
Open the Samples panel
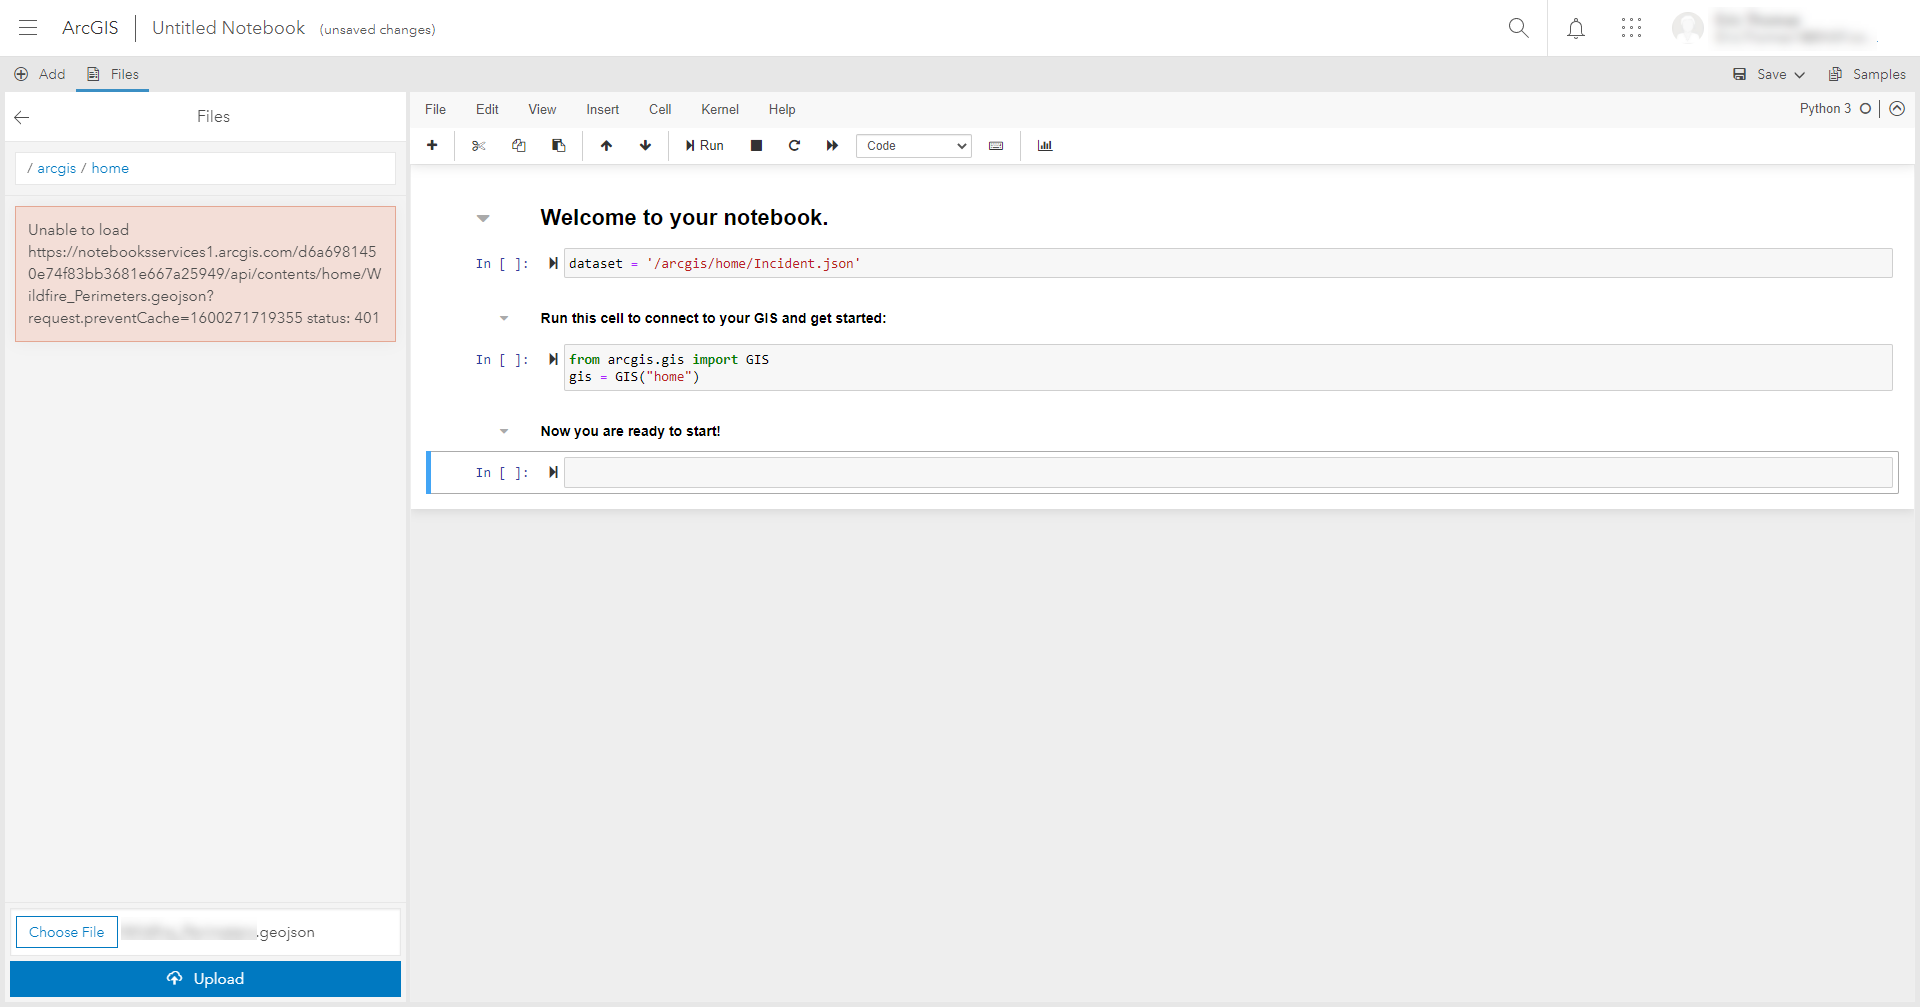pyautogui.click(x=1867, y=74)
